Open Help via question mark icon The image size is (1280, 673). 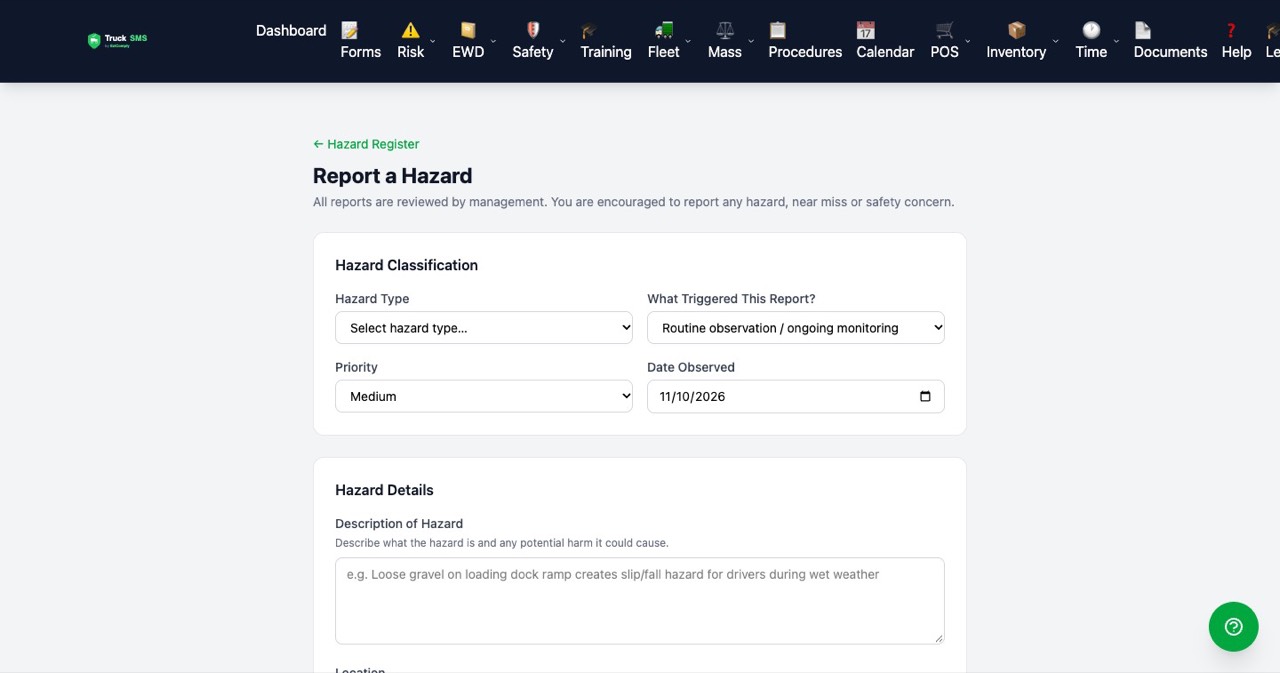tap(1231, 30)
